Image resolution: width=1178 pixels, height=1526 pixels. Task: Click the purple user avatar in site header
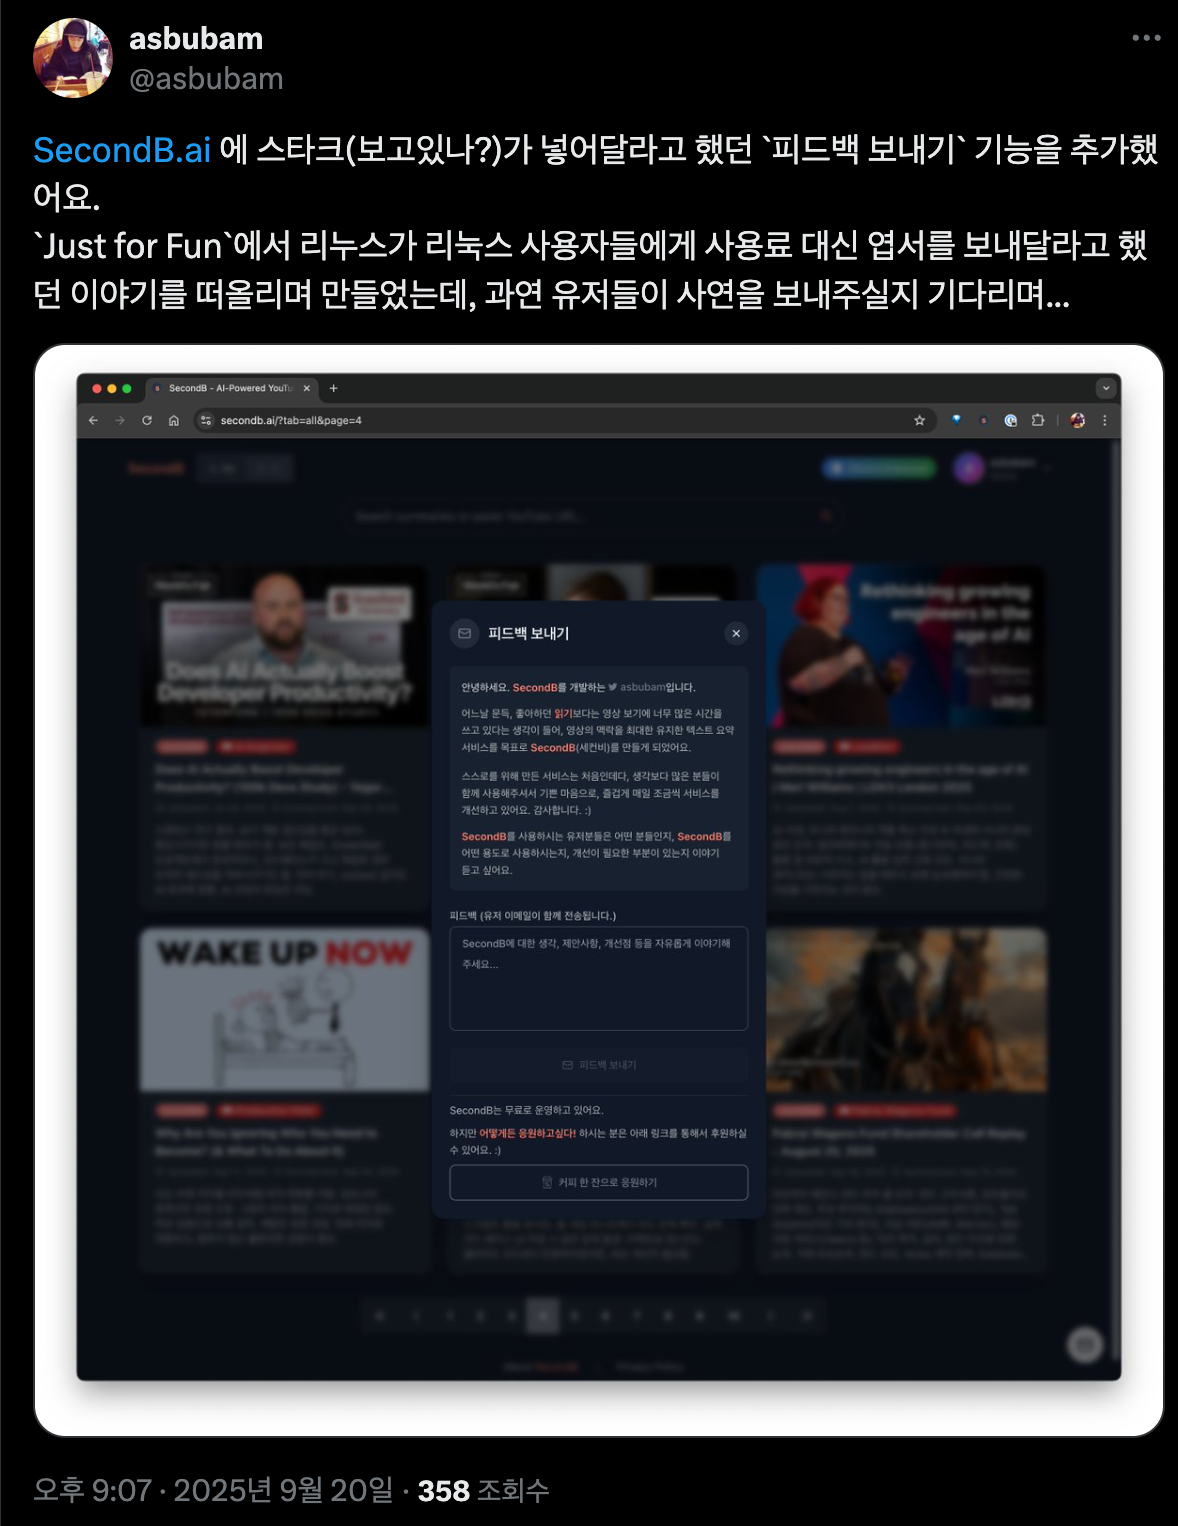[969, 467]
